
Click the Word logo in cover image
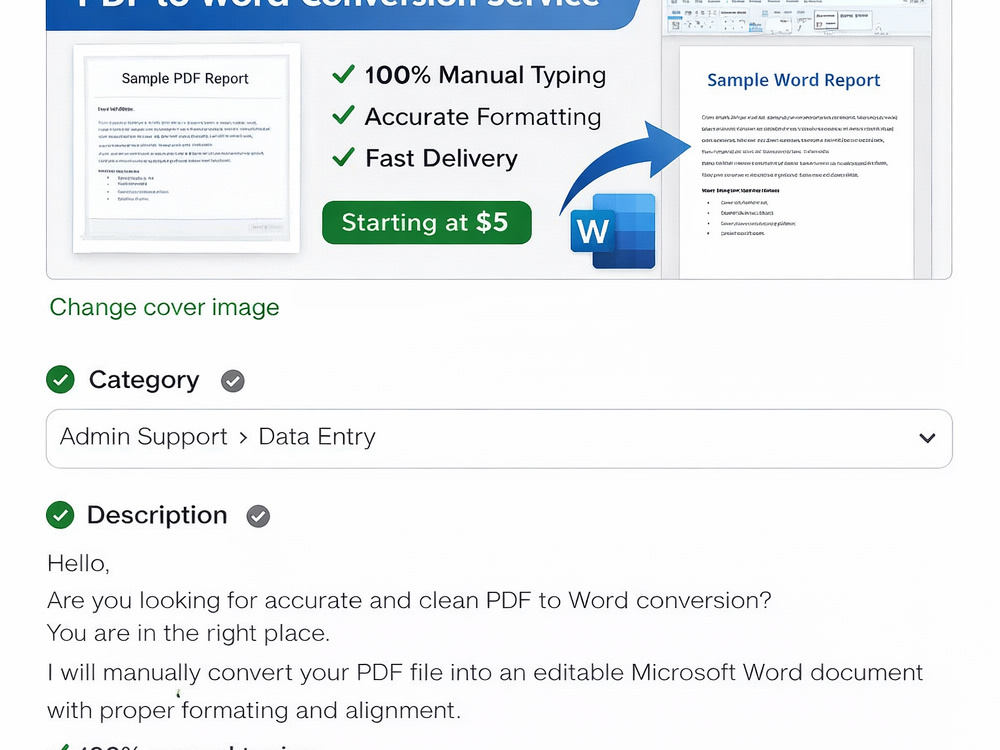click(x=613, y=231)
